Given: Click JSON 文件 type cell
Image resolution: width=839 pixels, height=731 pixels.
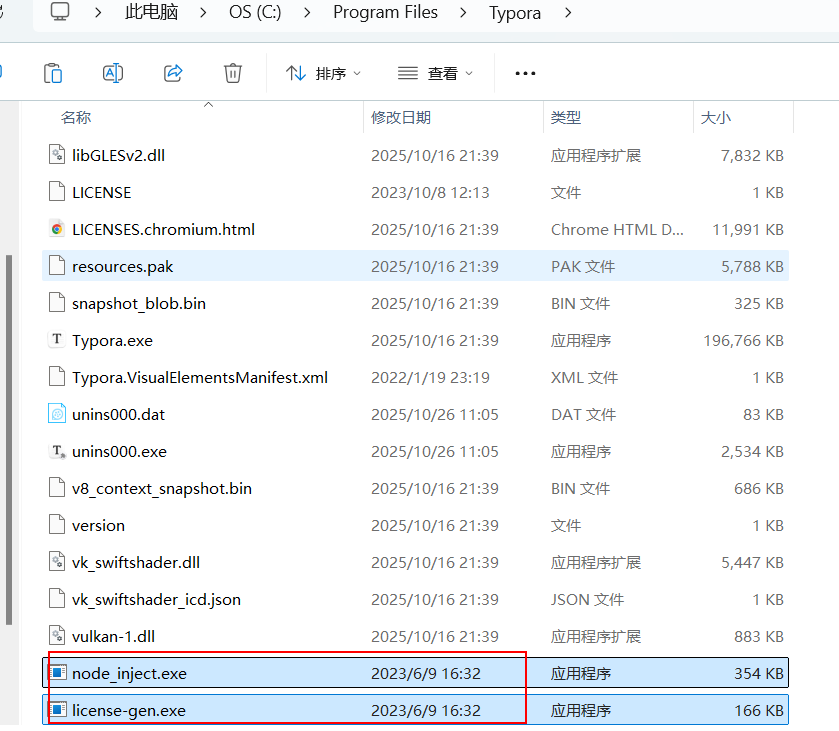Looking at the screenshot, I should pyautogui.click(x=587, y=600).
